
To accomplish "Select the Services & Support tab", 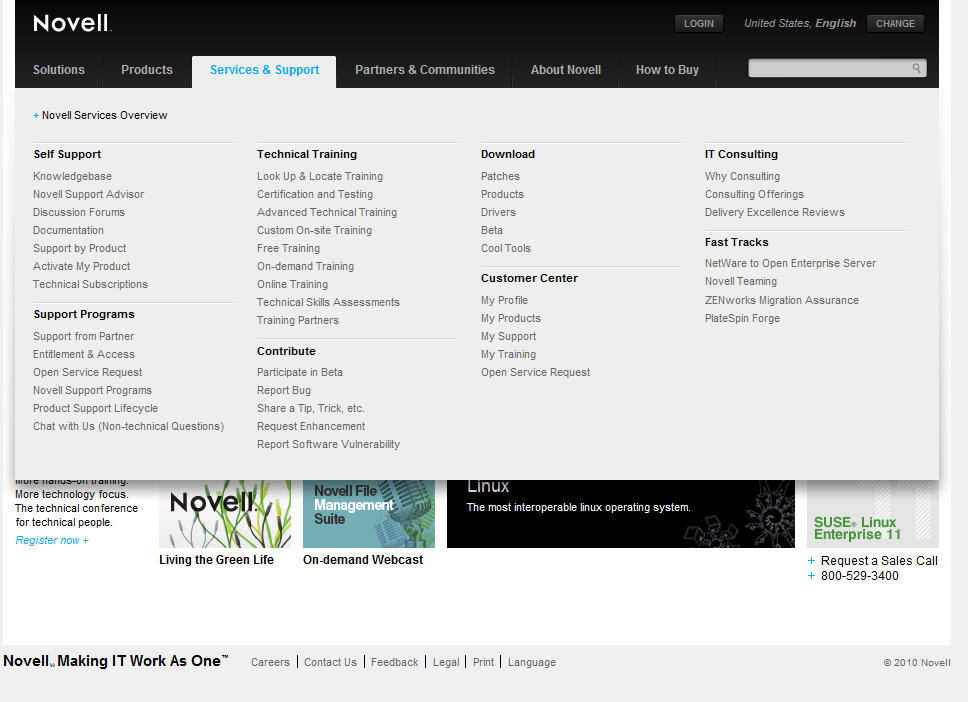I will tap(264, 70).
